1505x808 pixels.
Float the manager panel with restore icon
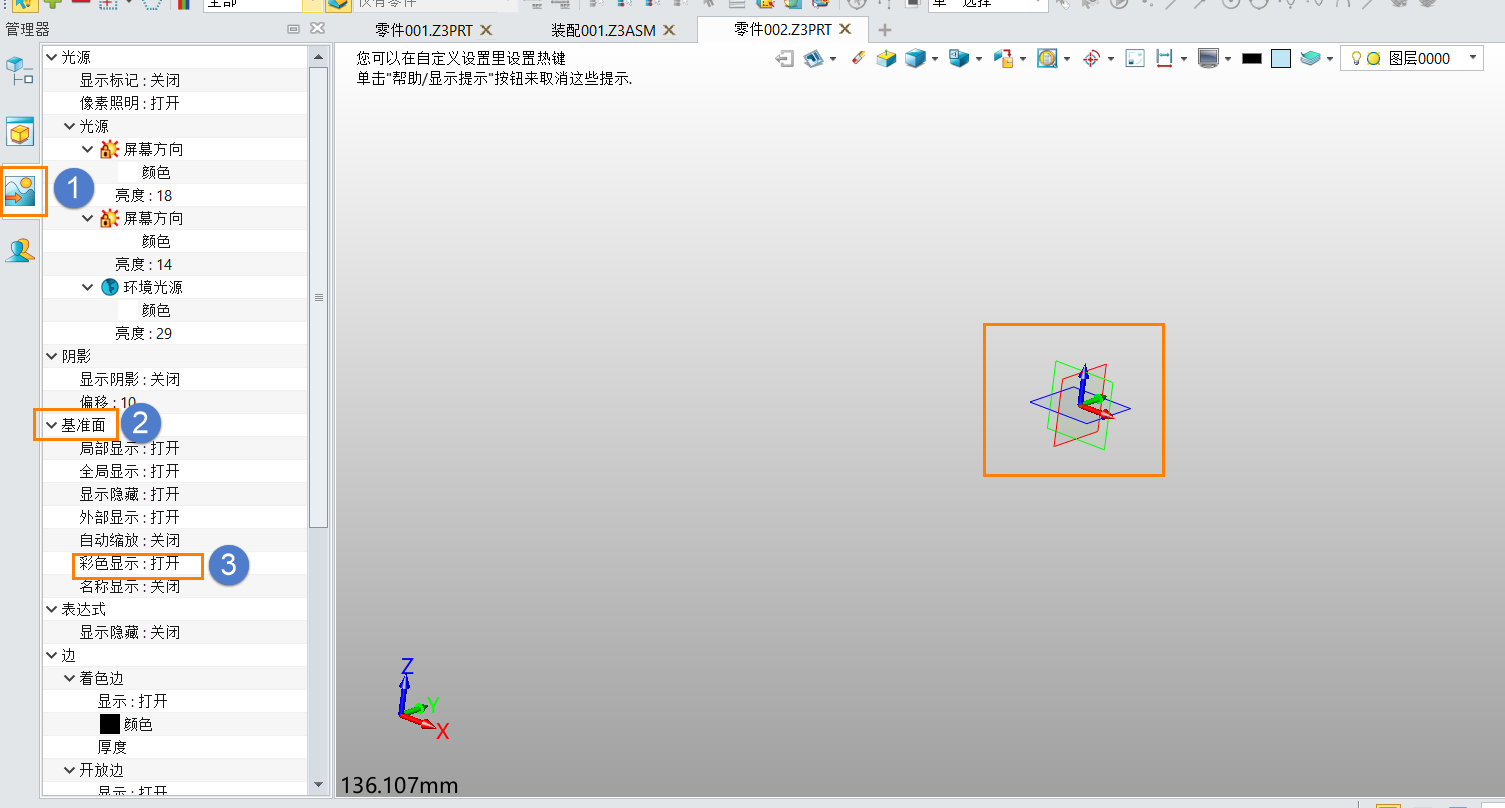point(293,30)
